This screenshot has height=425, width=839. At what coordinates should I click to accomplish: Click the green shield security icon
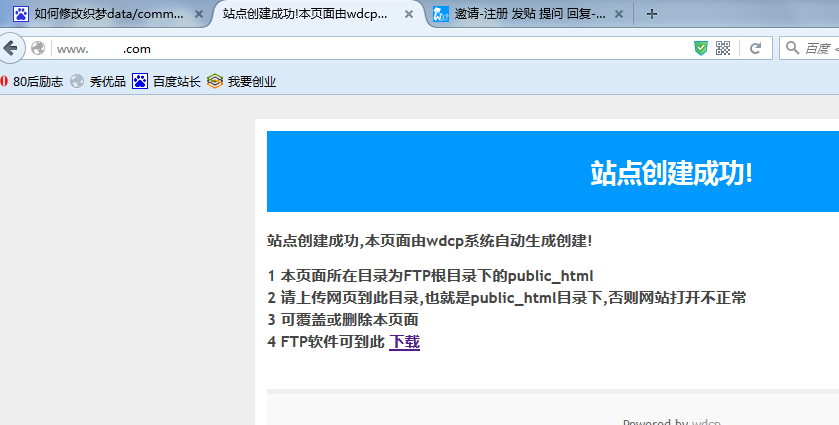[x=701, y=48]
